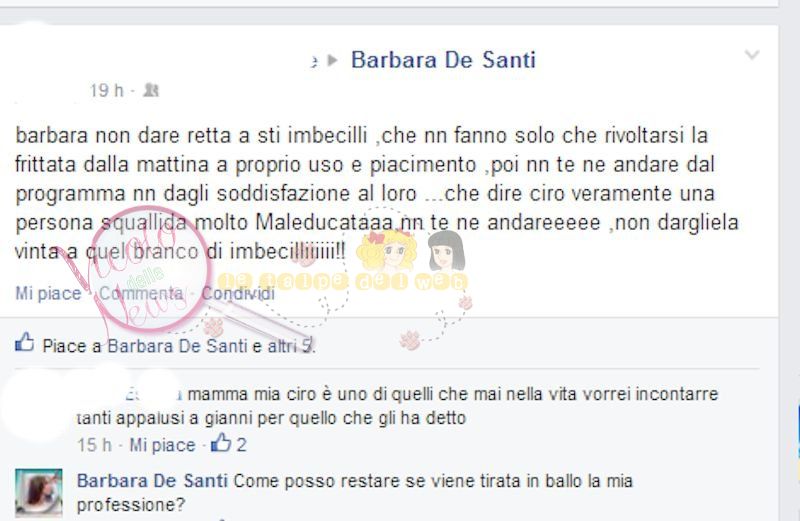
Task: Open Barbara De Santi in the likes line
Action: (x=178, y=346)
